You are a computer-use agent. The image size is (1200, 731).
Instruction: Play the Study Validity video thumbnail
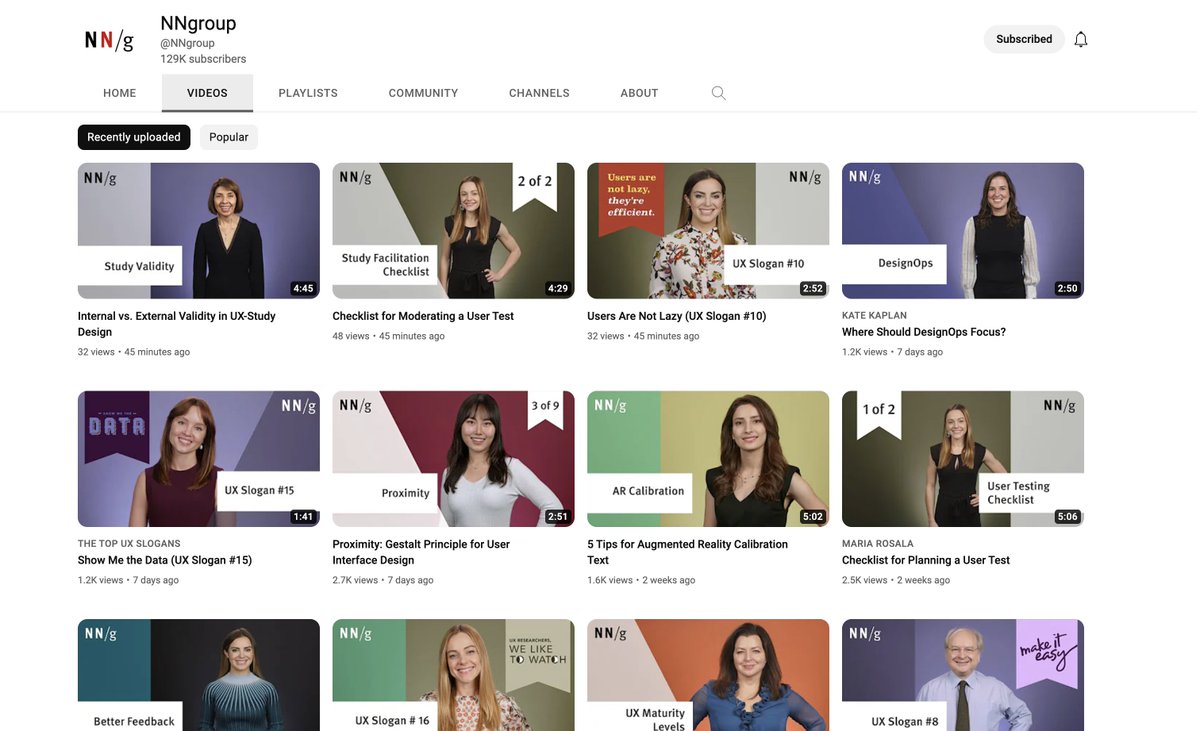click(198, 230)
